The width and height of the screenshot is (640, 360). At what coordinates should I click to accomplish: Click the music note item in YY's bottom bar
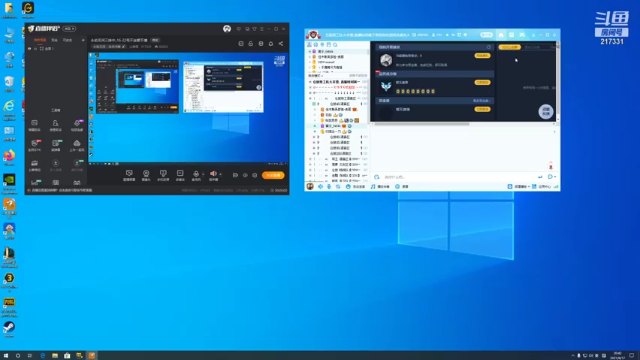coord(380,187)
